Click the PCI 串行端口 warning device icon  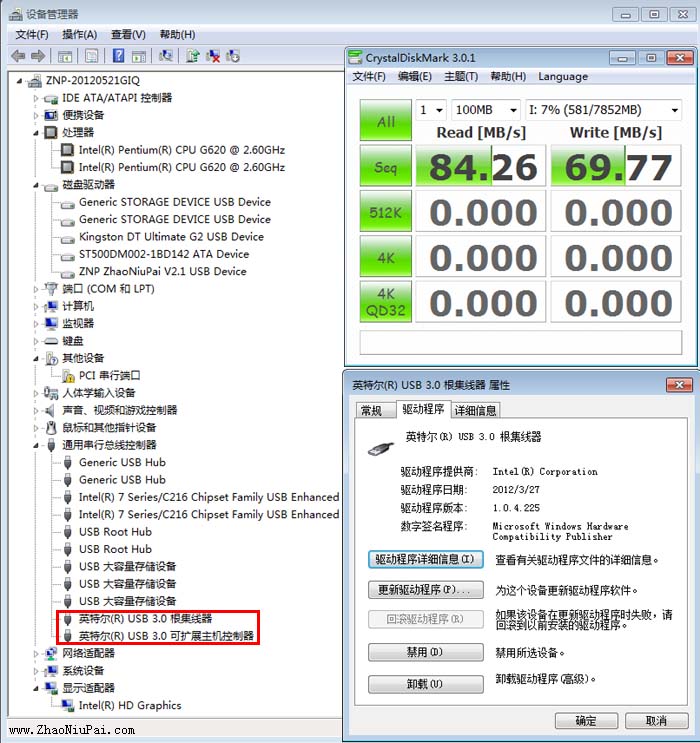point(68,376)
